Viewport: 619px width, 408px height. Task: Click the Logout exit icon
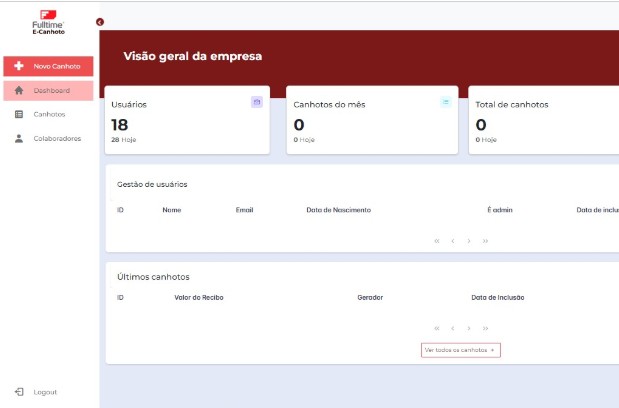[x=19, y=392]
